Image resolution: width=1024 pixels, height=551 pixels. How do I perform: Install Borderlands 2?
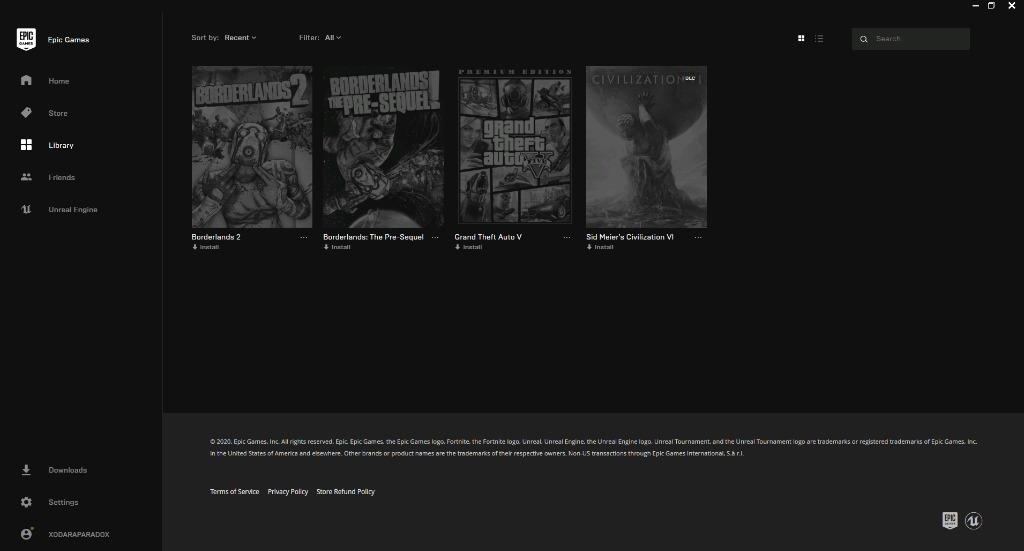206,247
